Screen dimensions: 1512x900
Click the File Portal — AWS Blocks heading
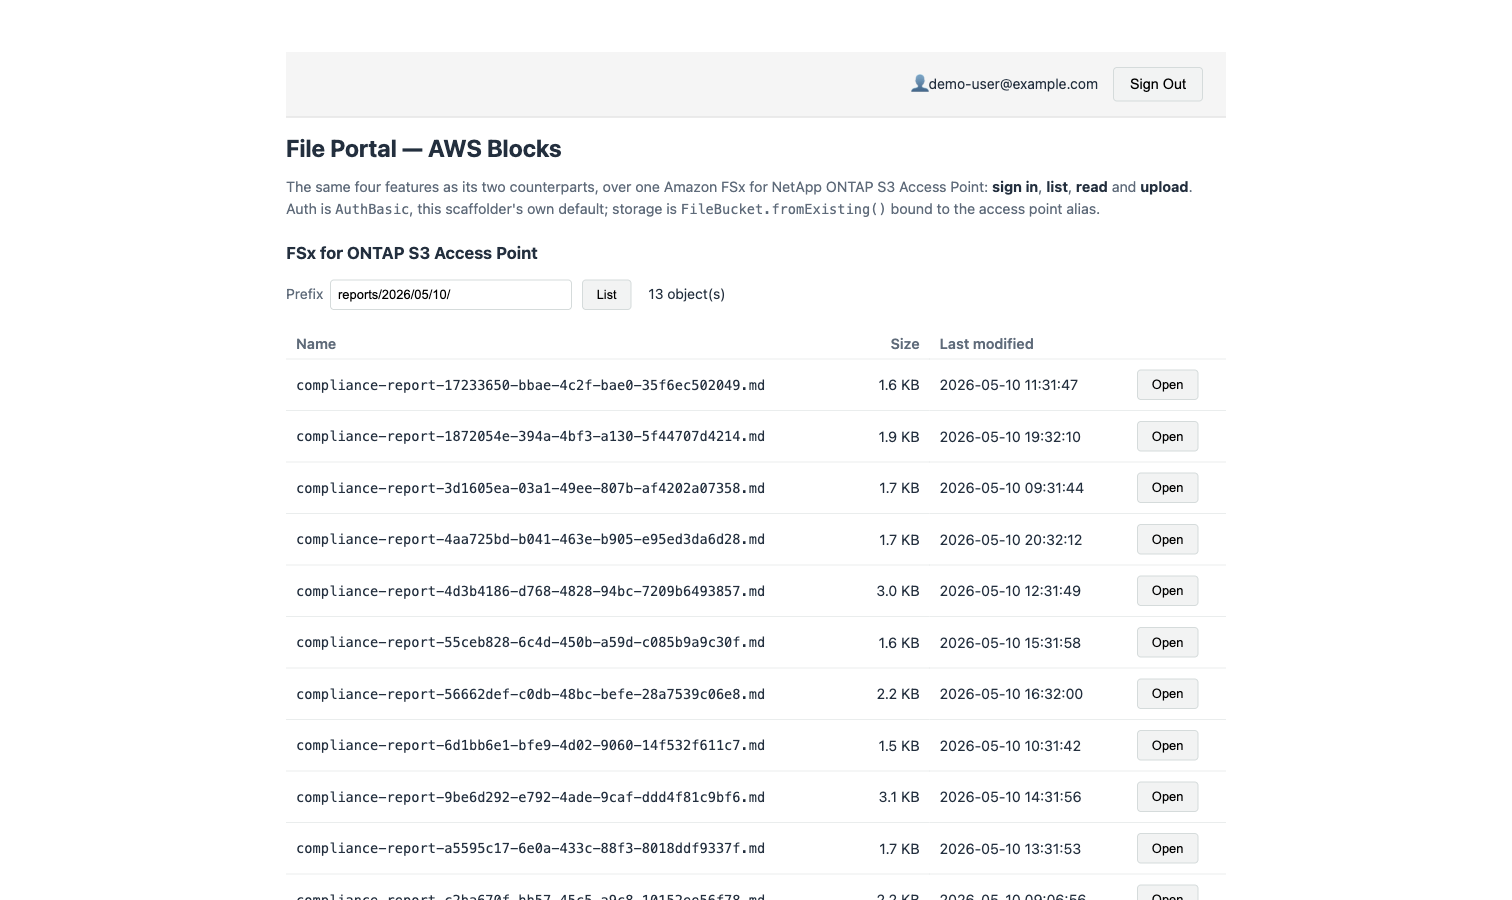pyautogui.click(x=424, y=149)
